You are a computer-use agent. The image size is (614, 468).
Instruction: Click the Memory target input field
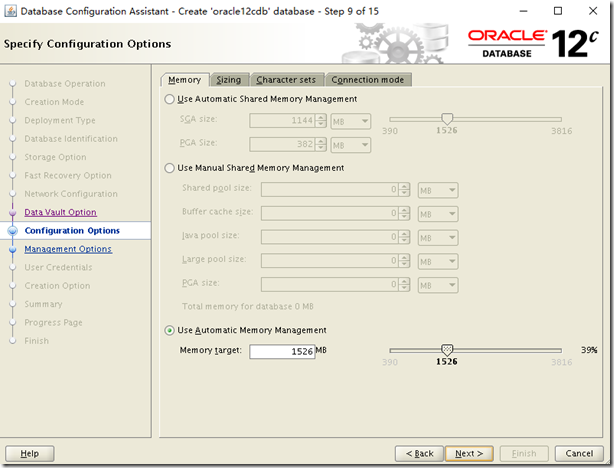(x=282, y=351)
